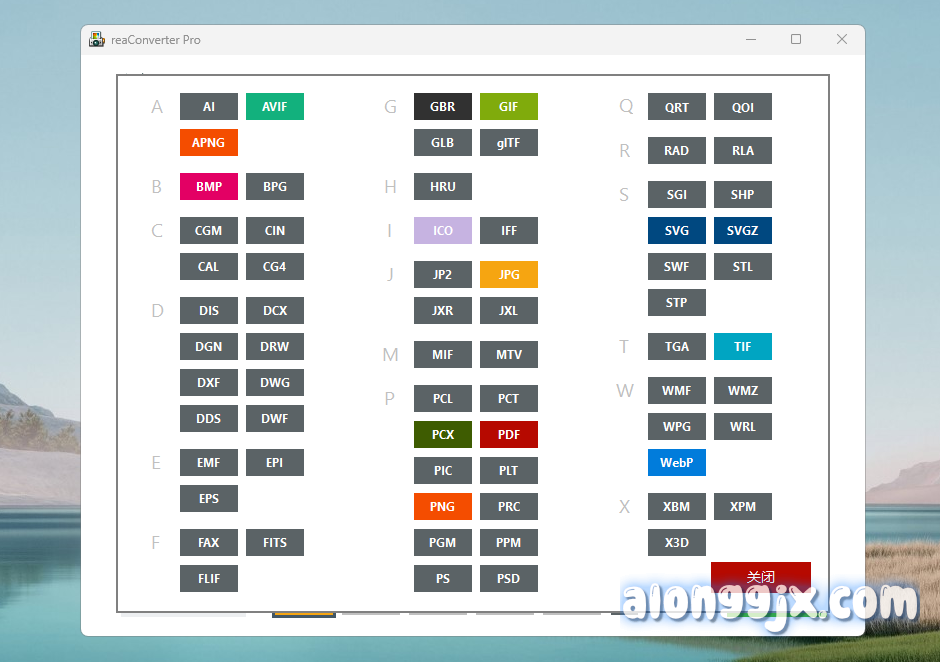Click the reaConverter Pro app icon
940x662 pixels.
tap(97, 40)
